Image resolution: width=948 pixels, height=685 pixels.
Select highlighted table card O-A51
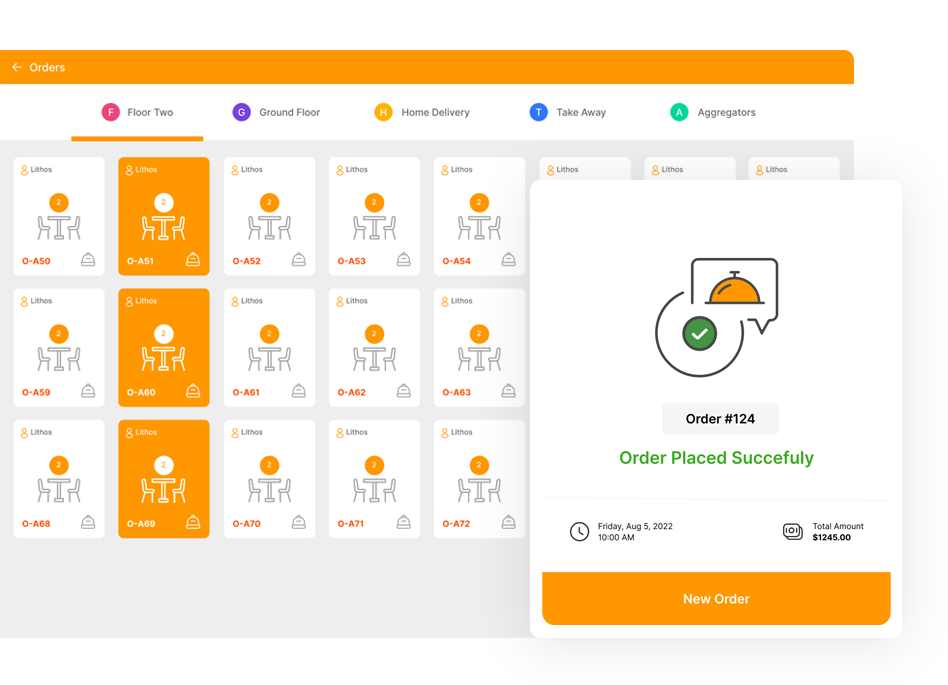pos(164,216)
